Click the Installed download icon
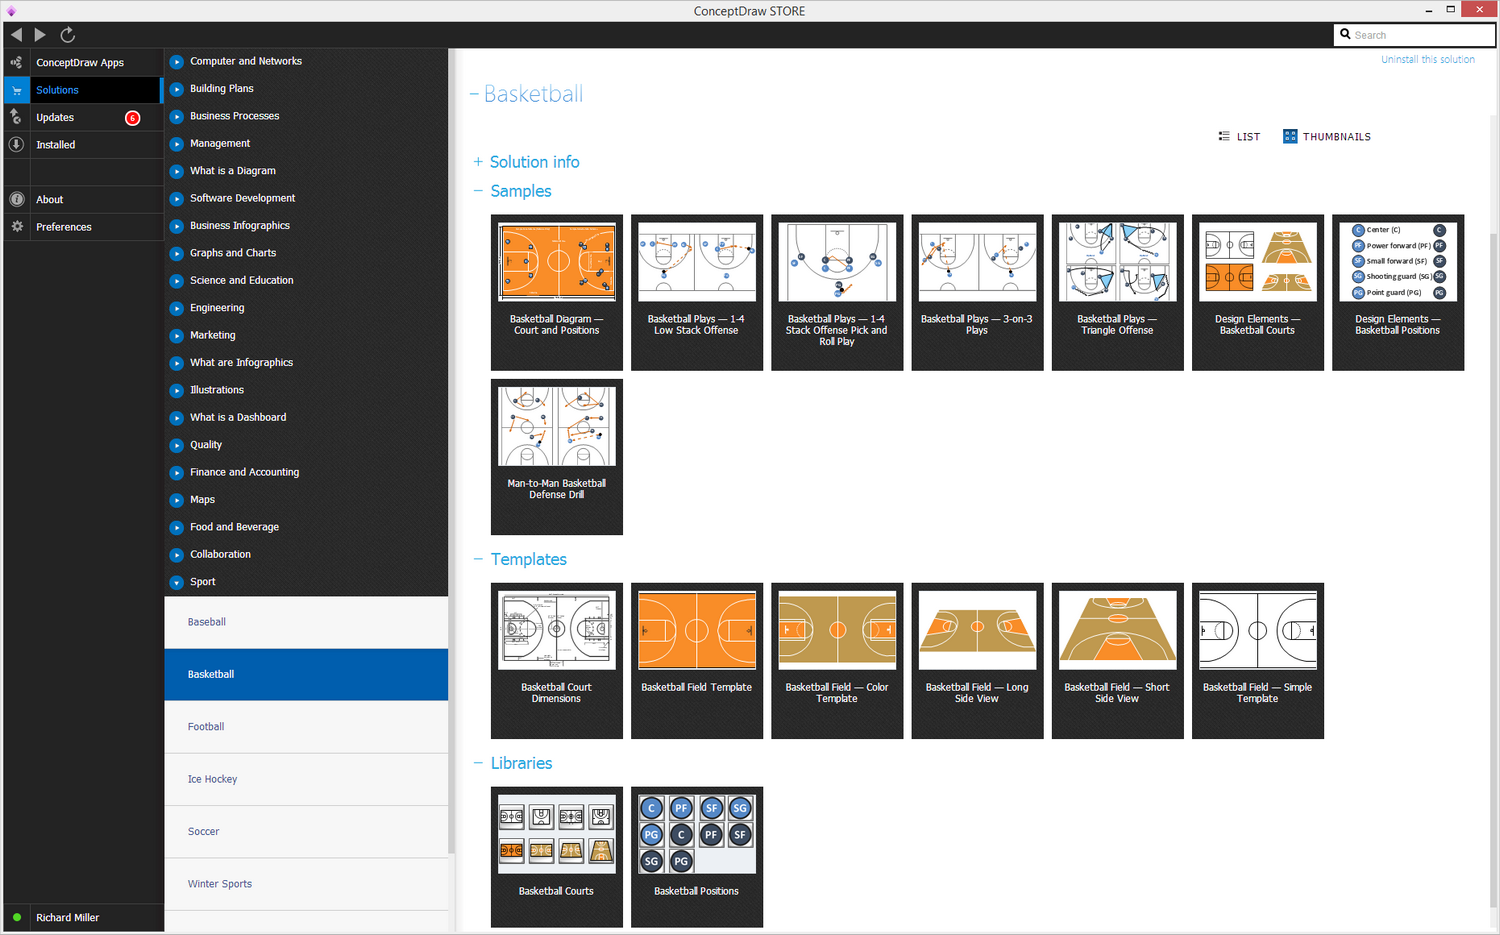 [x=16, y=144]
